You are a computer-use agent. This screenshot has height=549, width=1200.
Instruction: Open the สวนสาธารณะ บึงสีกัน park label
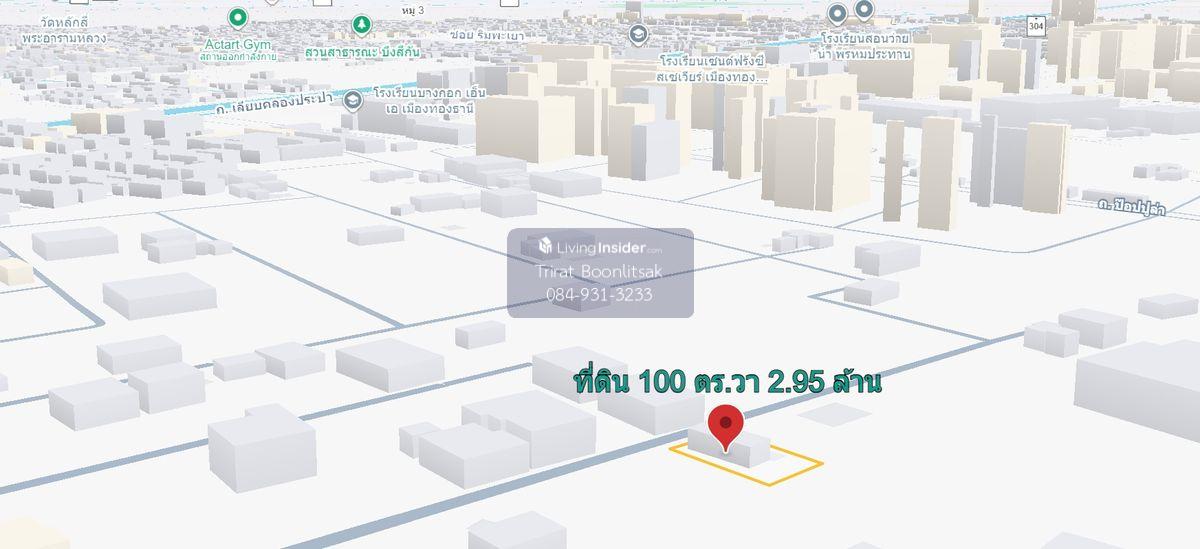[361, 51]
